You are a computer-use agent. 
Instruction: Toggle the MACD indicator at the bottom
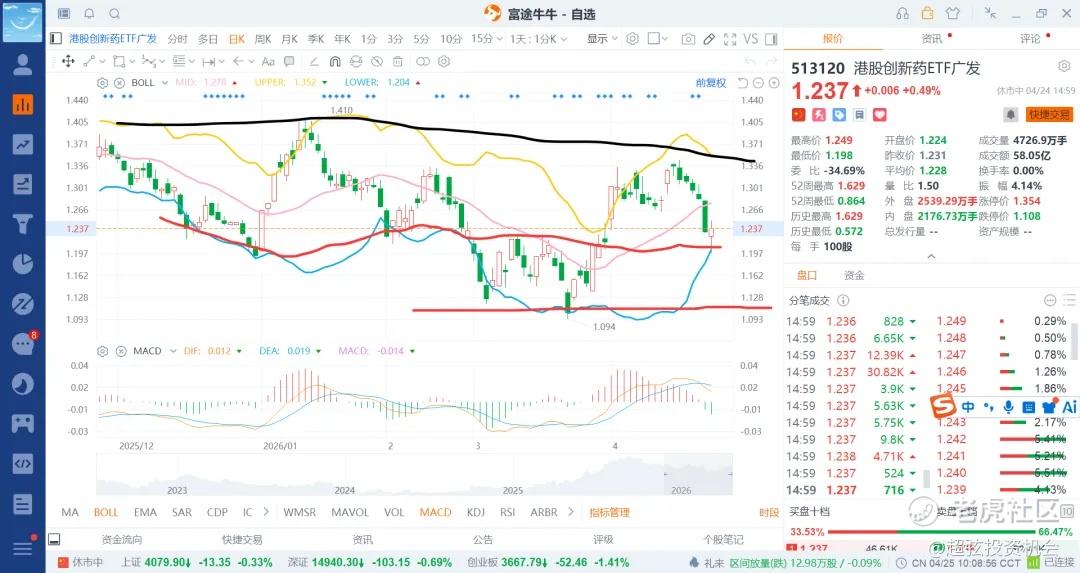point(435,512)
